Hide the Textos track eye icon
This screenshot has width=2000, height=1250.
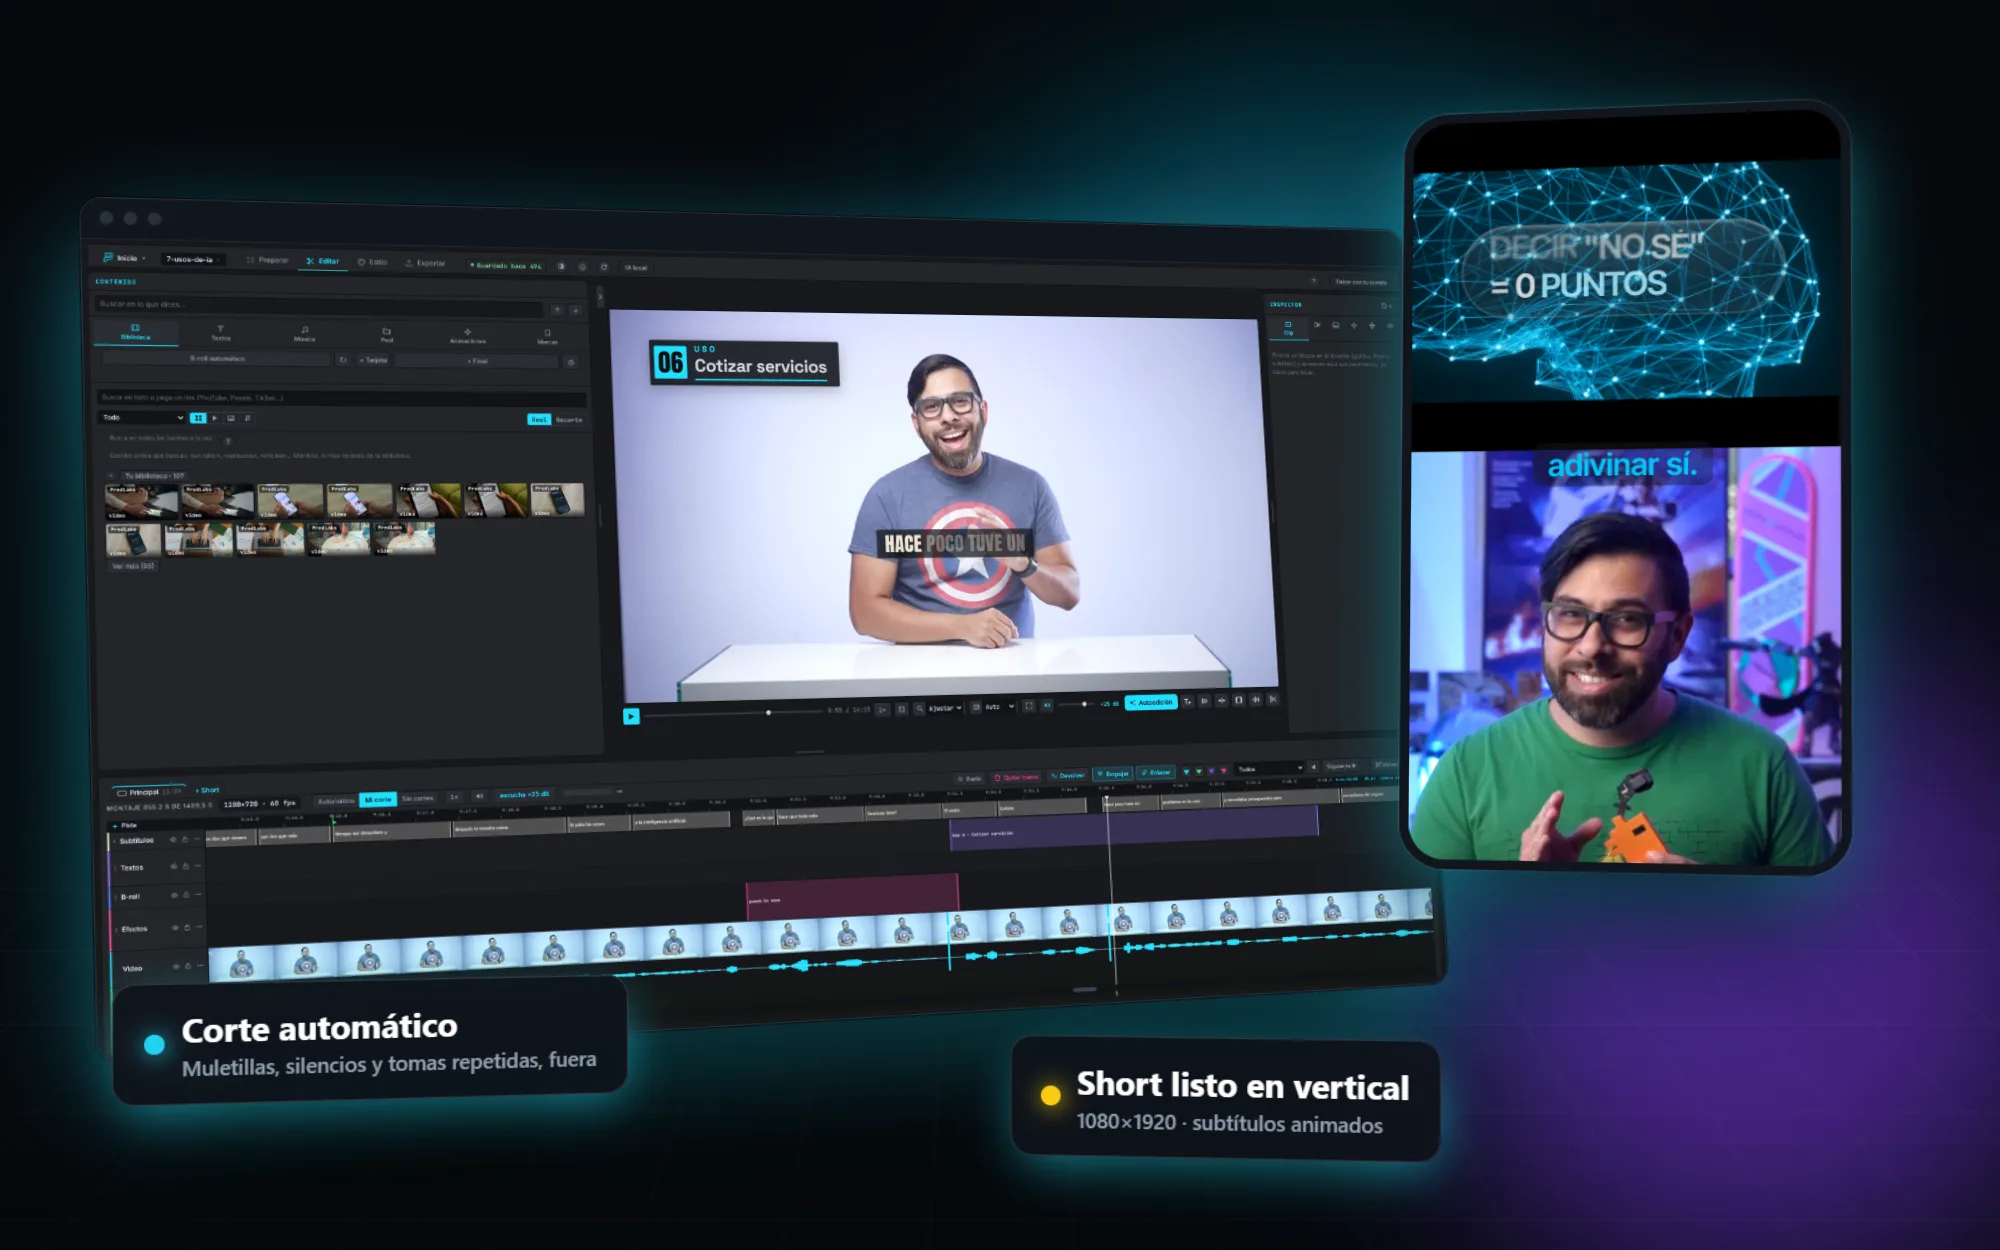[x=173, y=866]
